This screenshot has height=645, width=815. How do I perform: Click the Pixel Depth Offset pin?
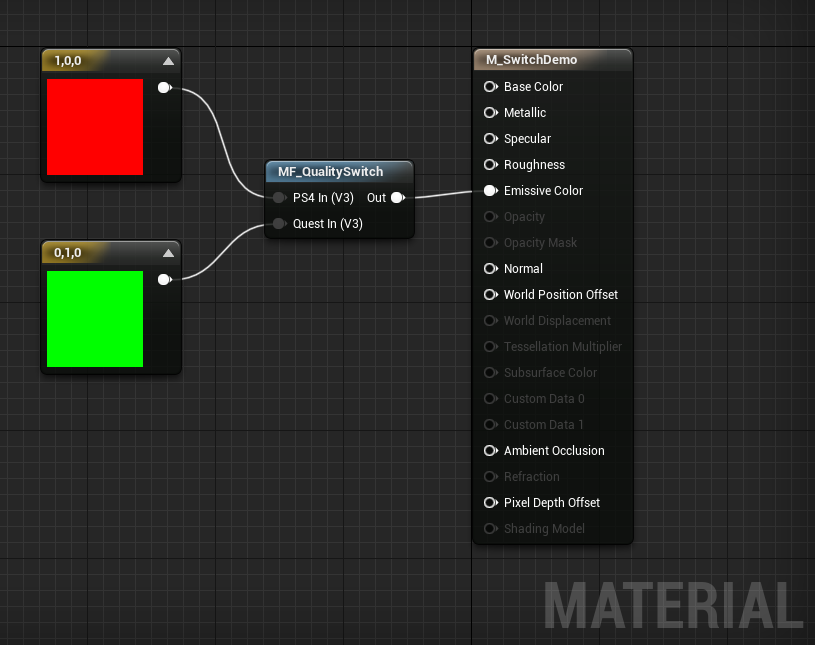coord(490,503)
